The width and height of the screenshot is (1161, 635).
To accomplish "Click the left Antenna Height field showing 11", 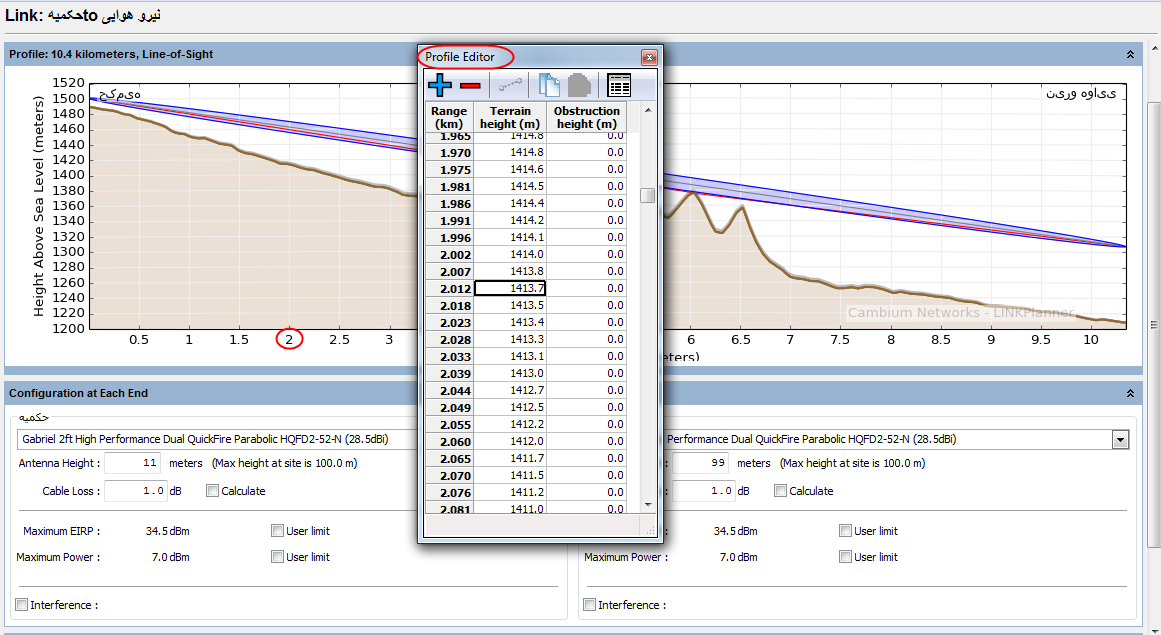I will (133, 463).
